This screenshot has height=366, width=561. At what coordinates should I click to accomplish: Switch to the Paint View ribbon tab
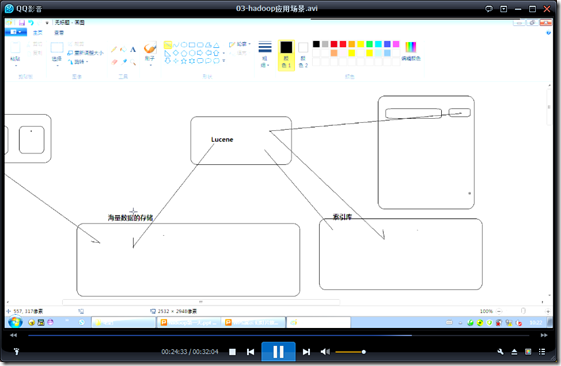tap(59, 33)
